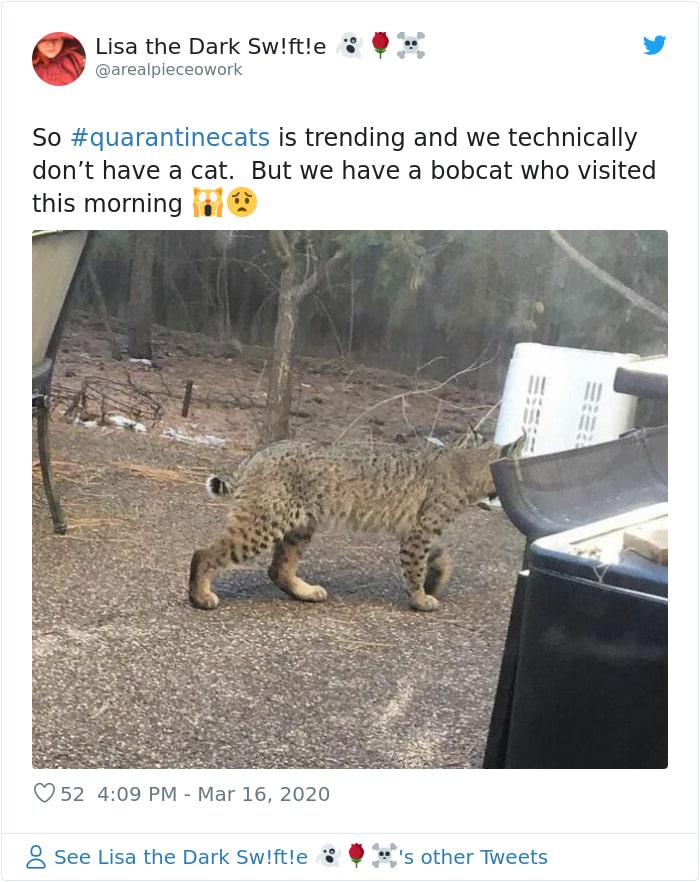Screen dimensions: 700x882
Task: Select the ghost emoji in the display name
Action: pos(348,46)
